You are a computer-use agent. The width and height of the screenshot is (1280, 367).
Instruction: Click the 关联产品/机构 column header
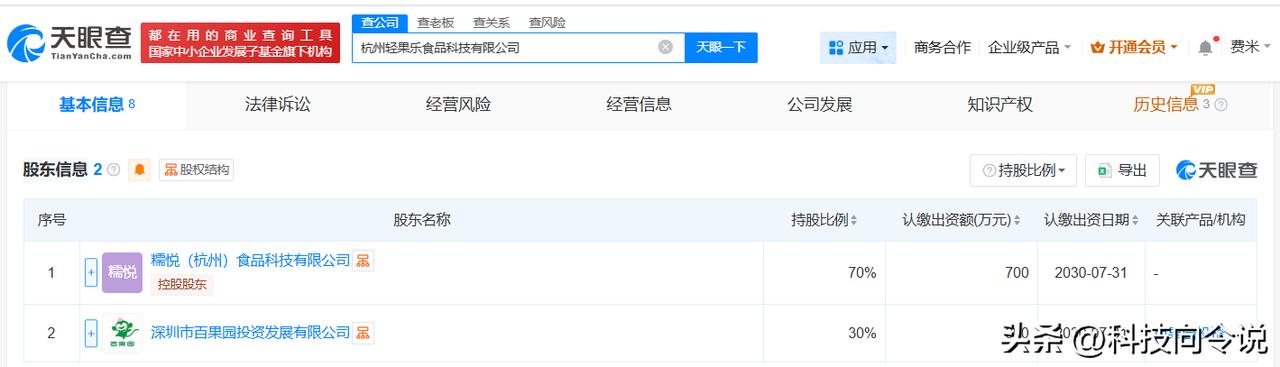(1200, 220)
